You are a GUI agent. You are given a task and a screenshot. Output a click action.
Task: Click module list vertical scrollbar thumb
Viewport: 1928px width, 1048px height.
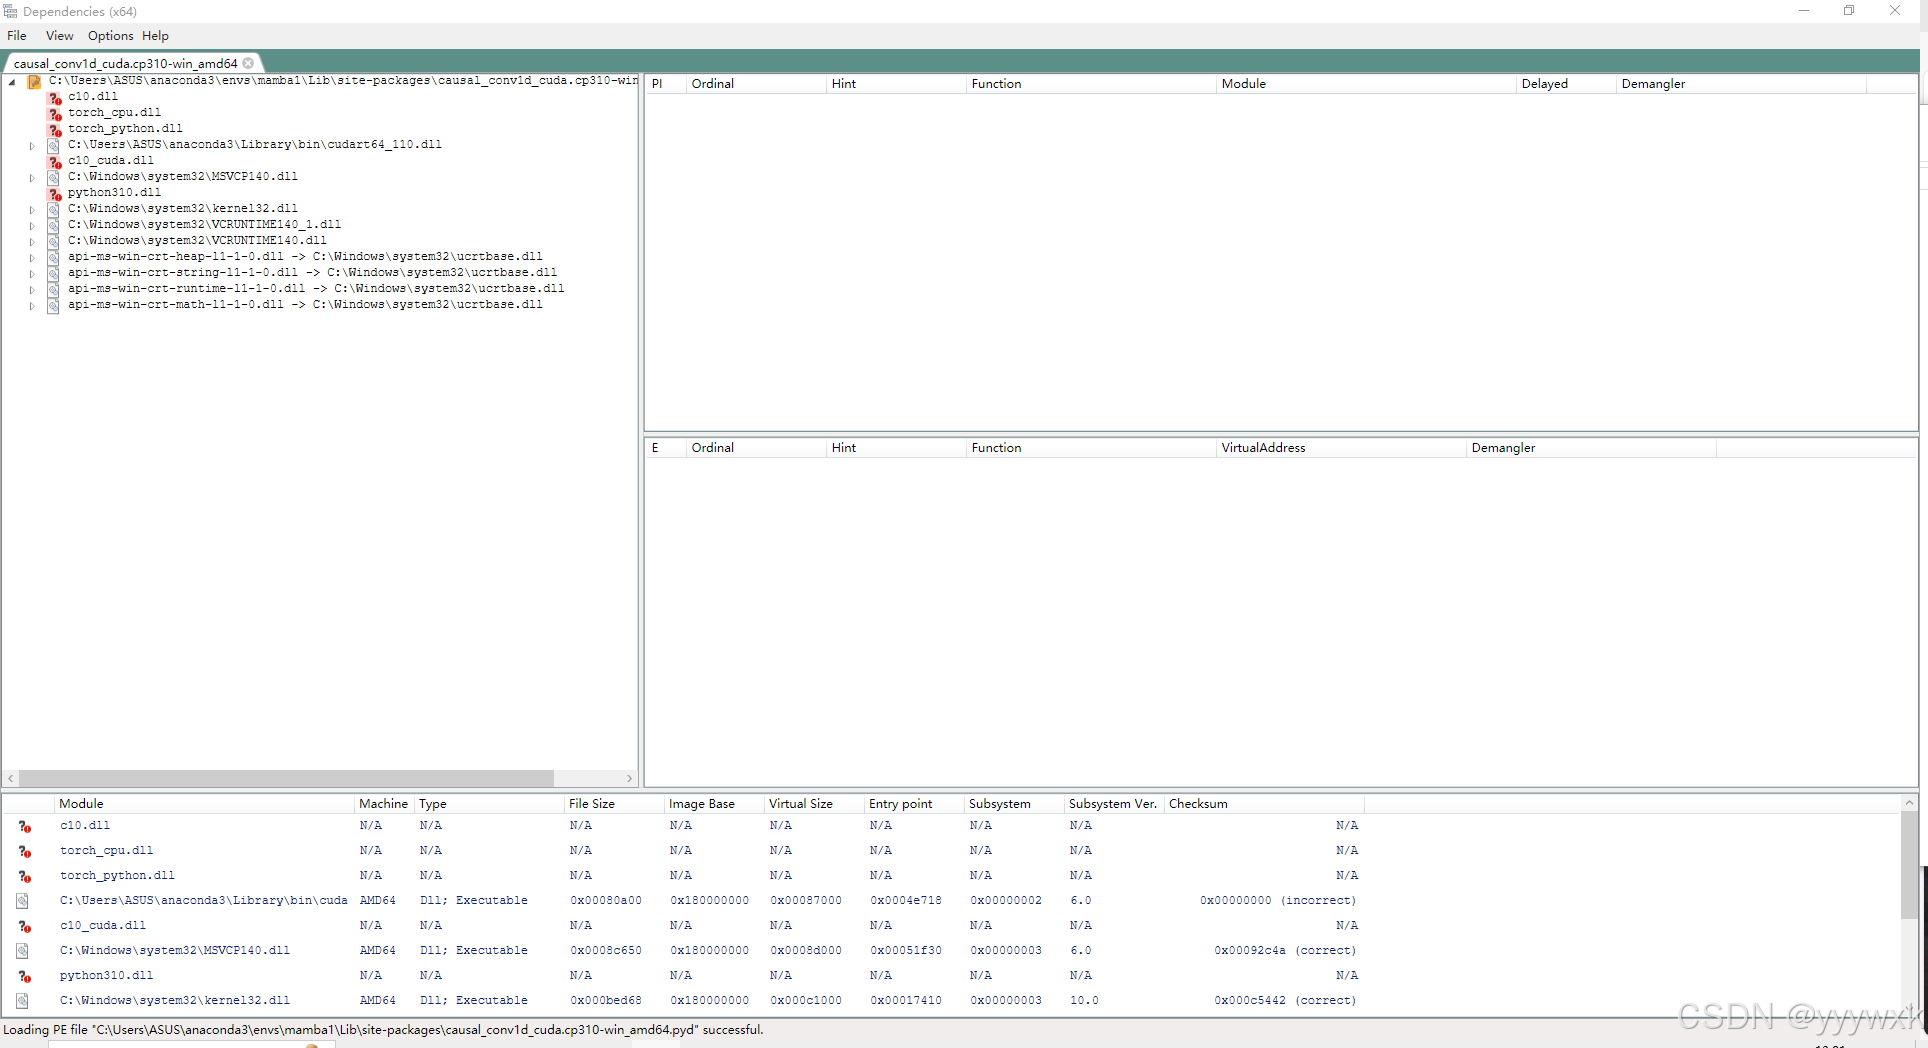coord(1909,864)
